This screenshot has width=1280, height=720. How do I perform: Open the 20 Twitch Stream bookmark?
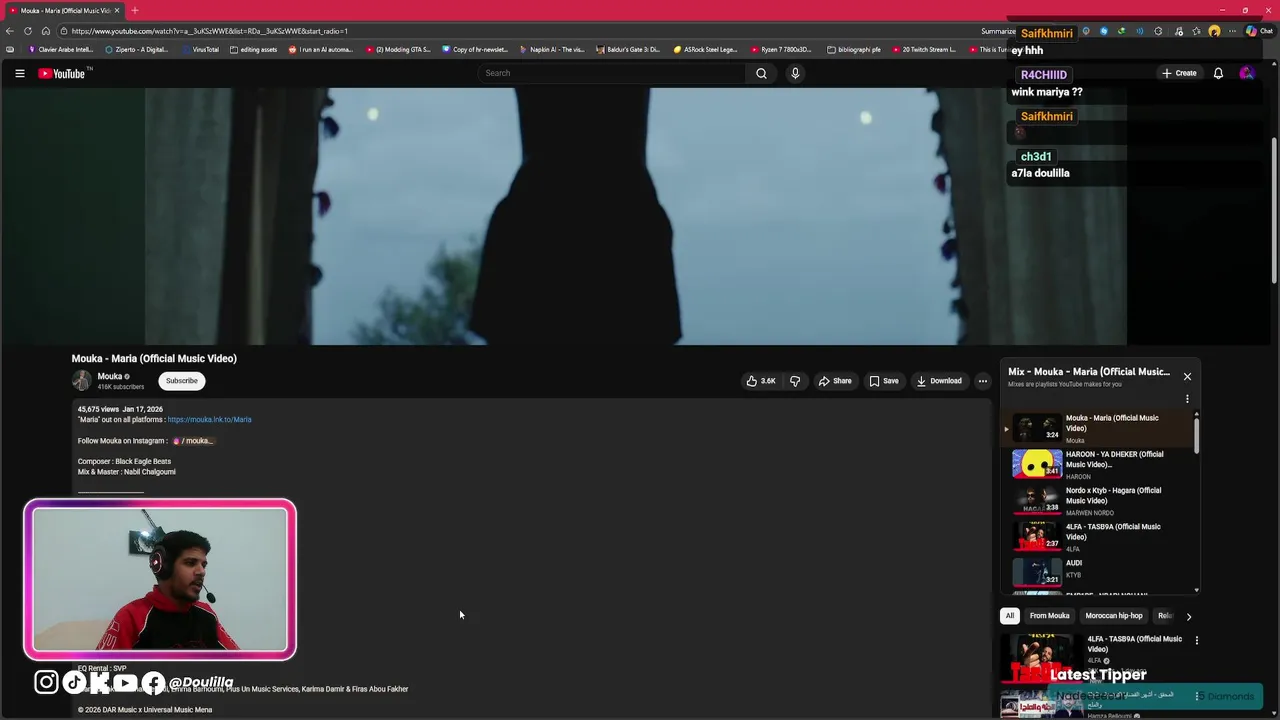[924, 49]
